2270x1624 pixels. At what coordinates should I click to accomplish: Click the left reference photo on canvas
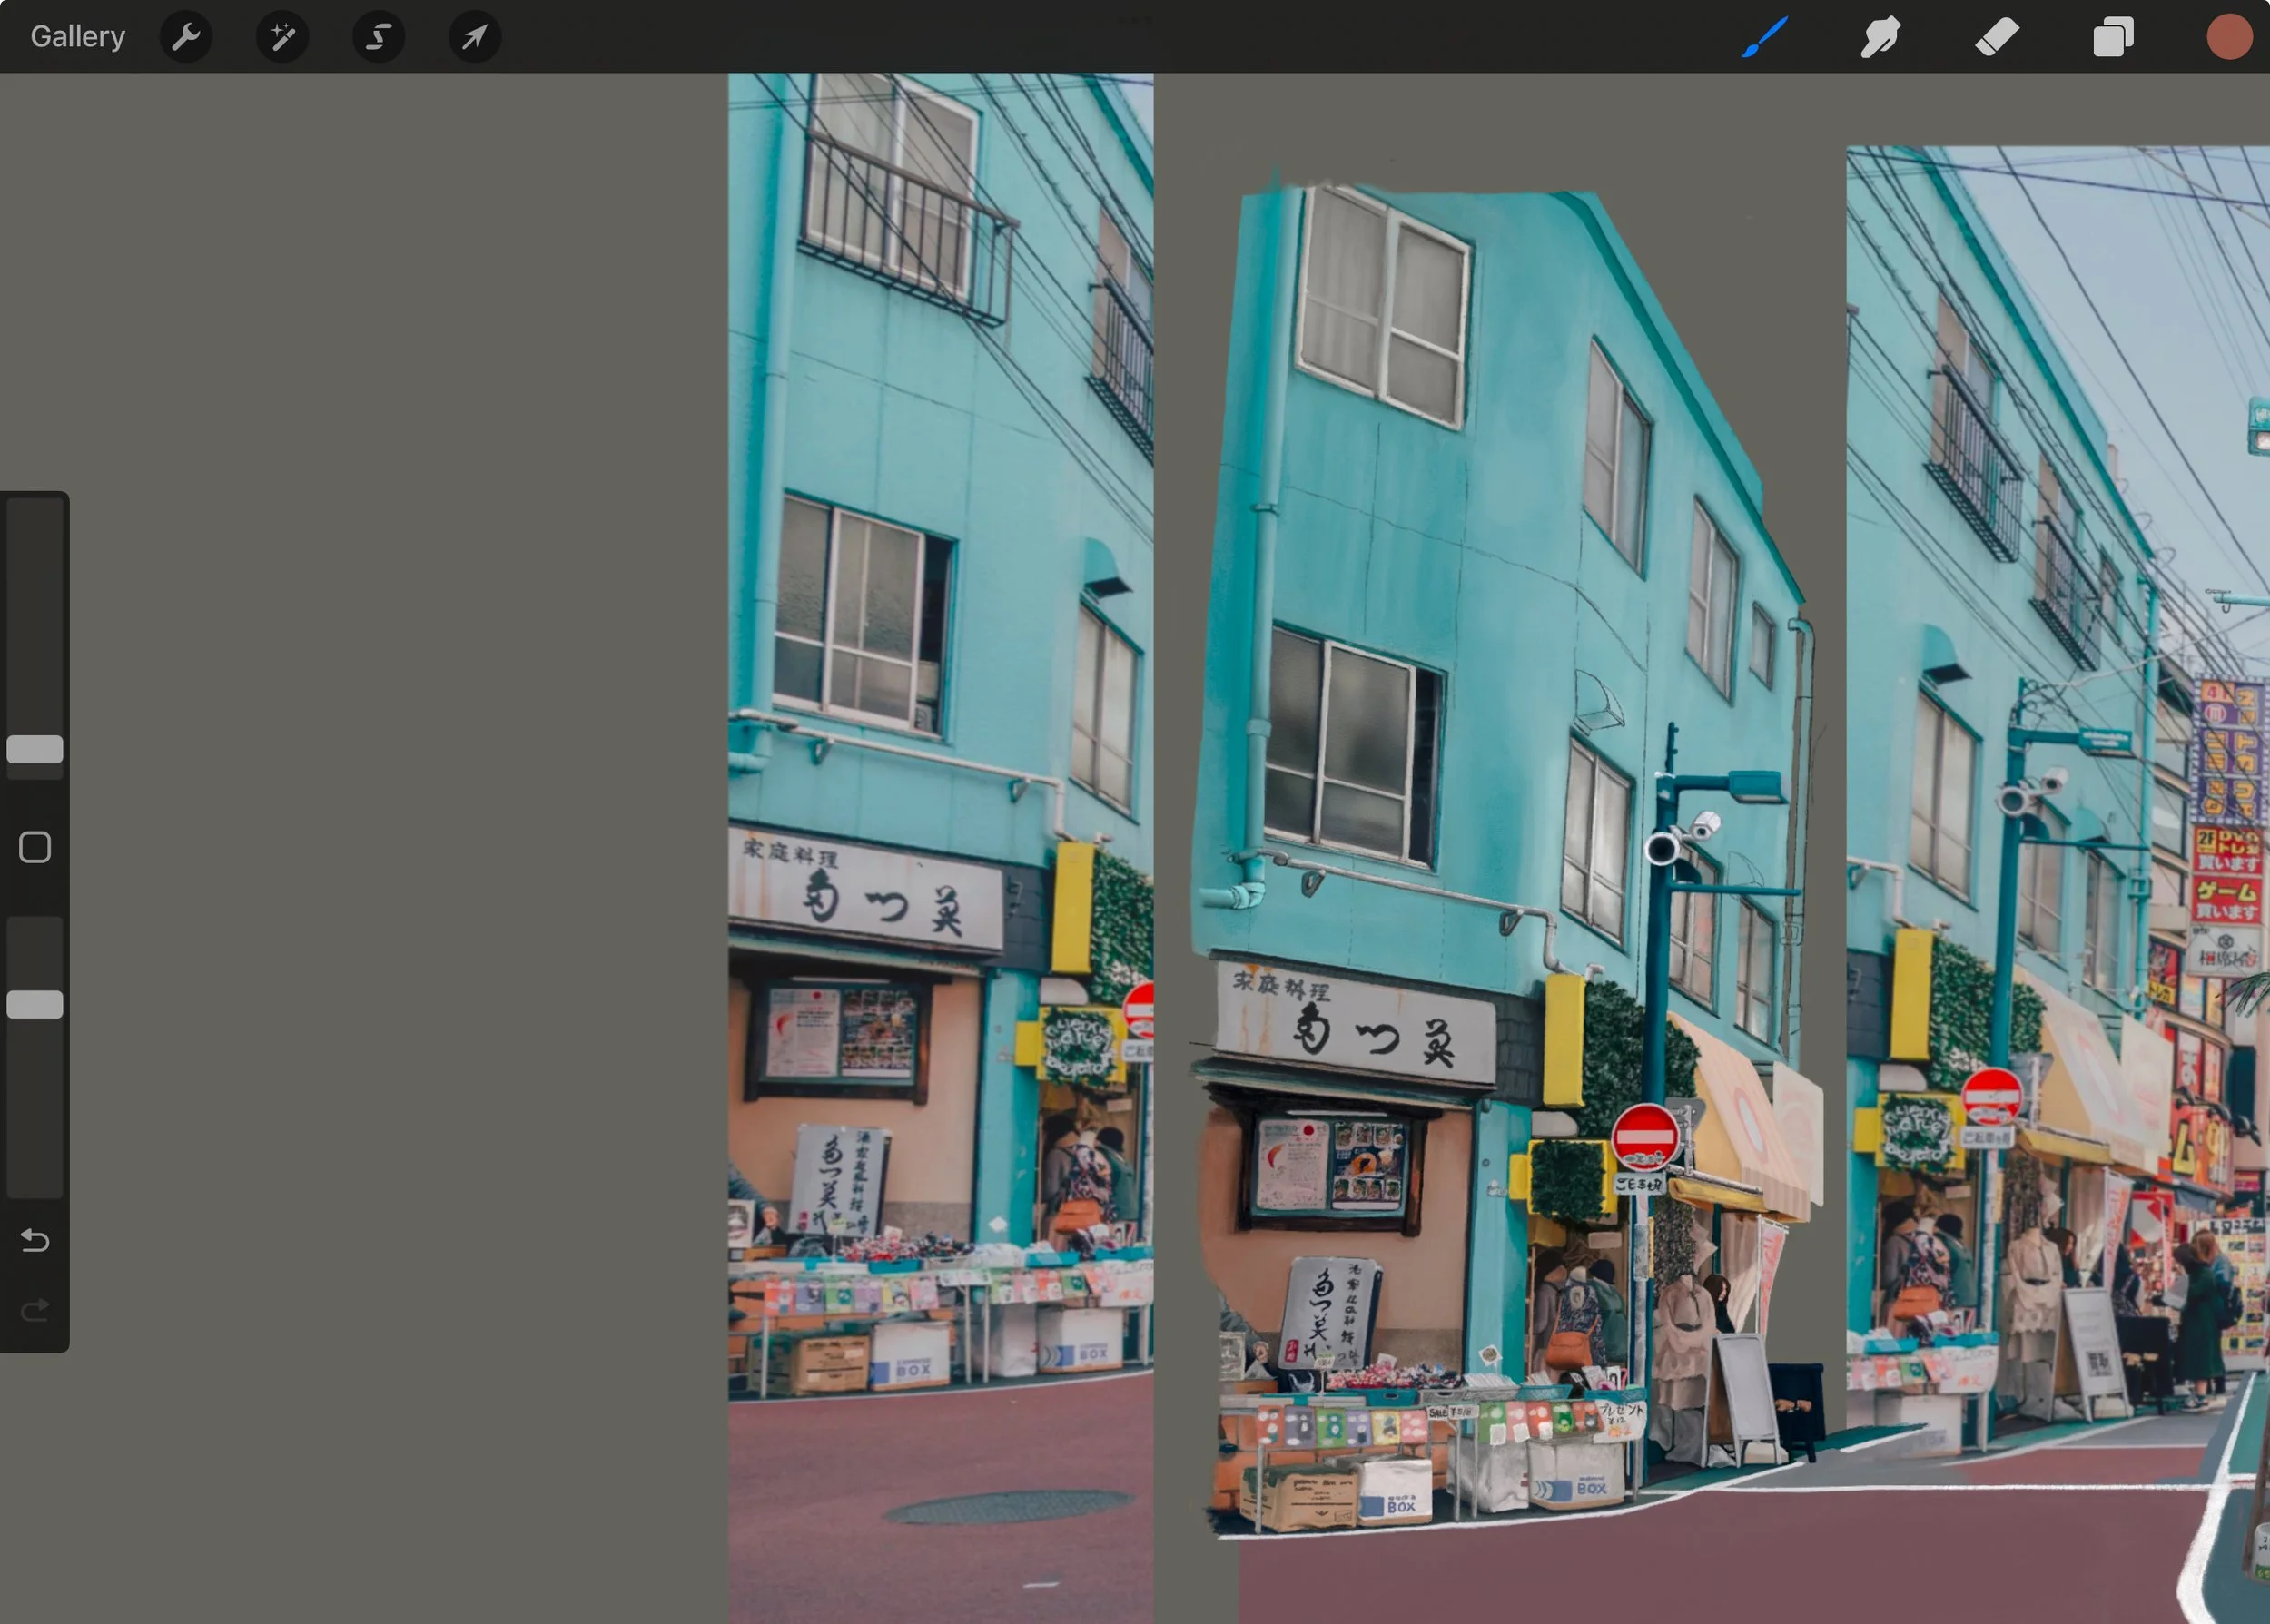pyautogui.click(x=940, y=800)
